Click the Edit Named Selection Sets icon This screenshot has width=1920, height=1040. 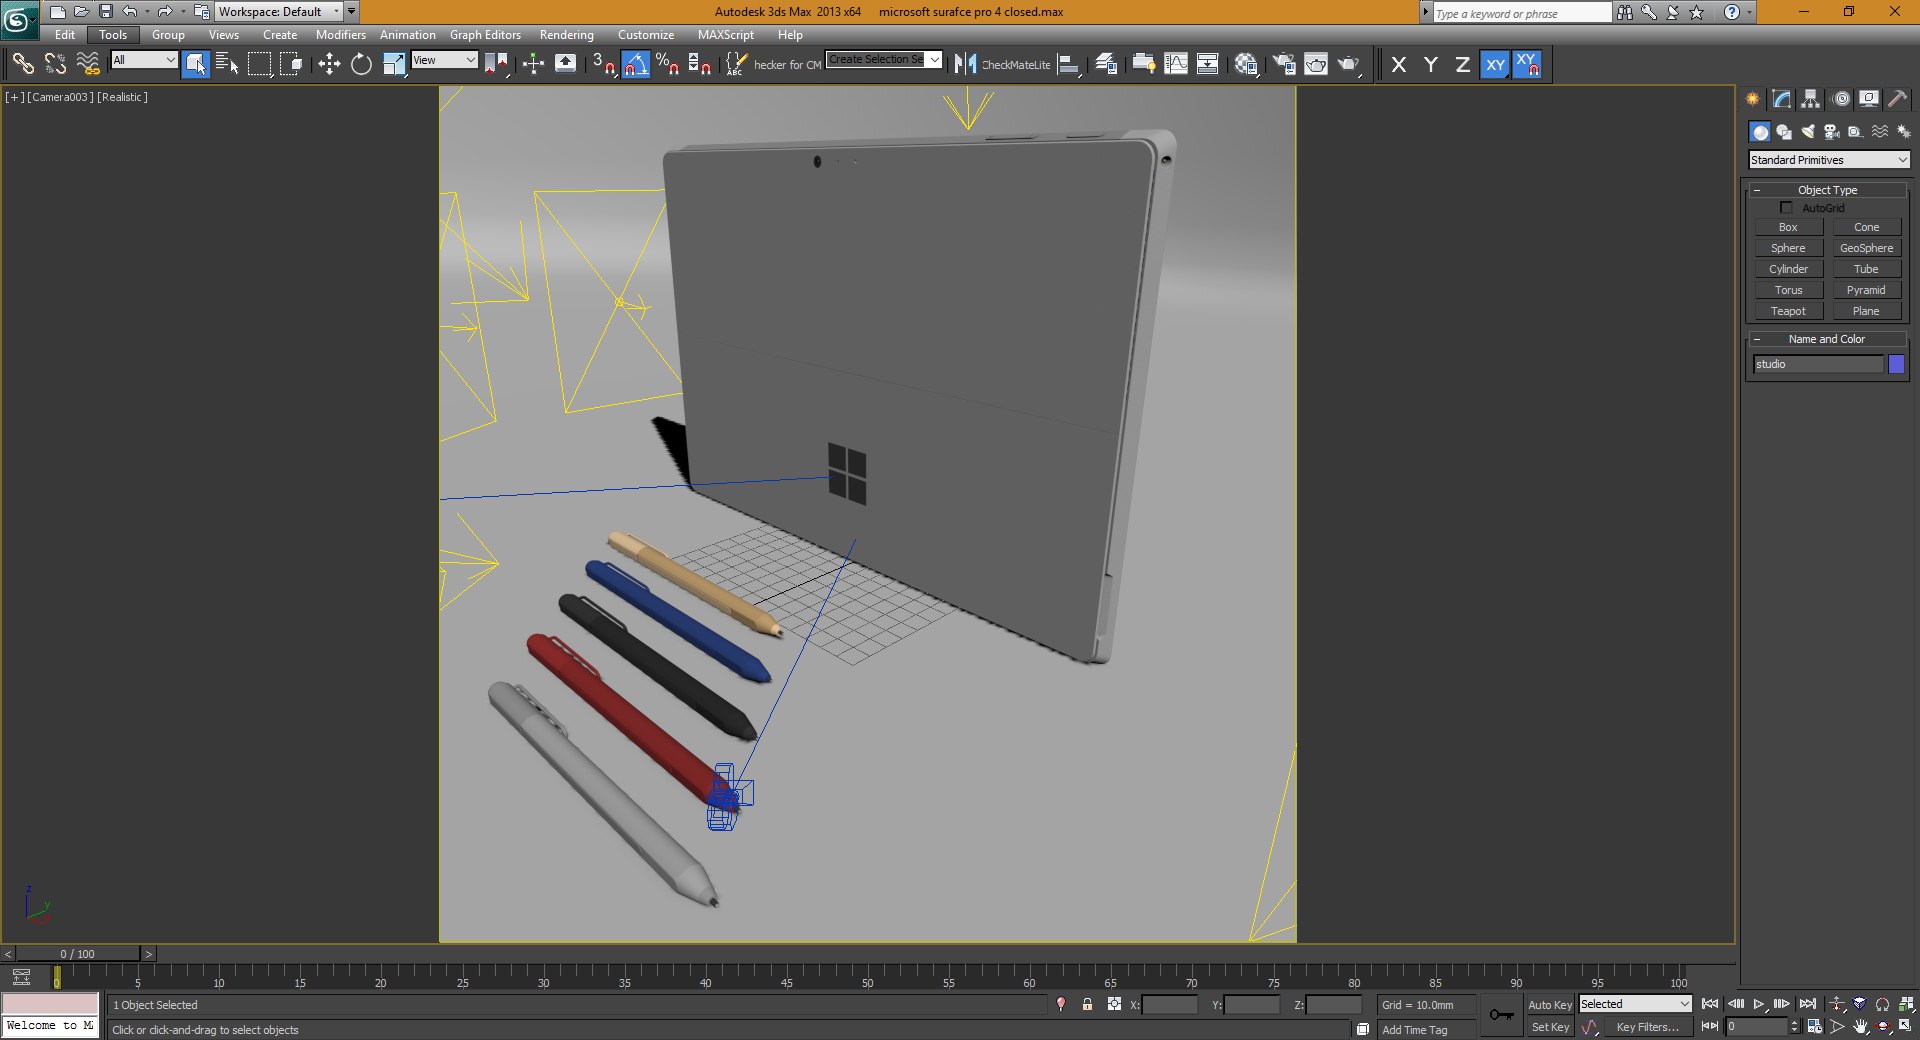736,64
